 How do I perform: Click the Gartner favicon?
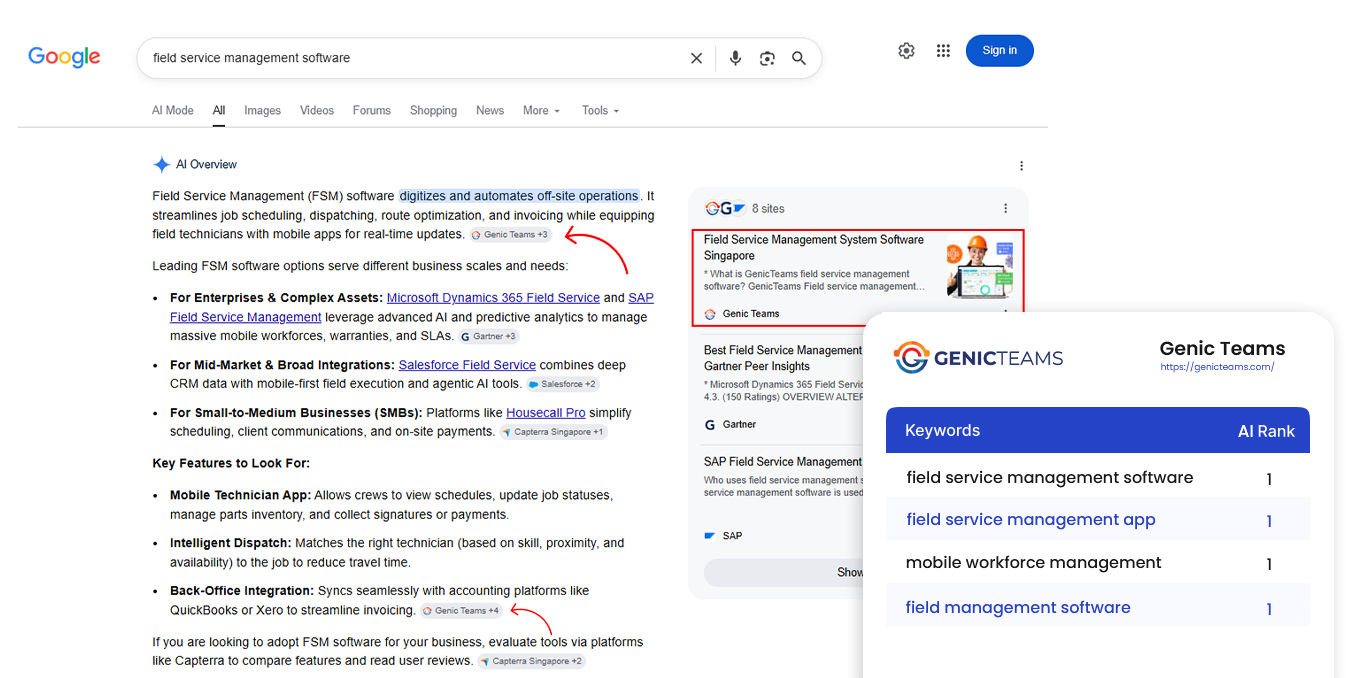tap(710, 425)
